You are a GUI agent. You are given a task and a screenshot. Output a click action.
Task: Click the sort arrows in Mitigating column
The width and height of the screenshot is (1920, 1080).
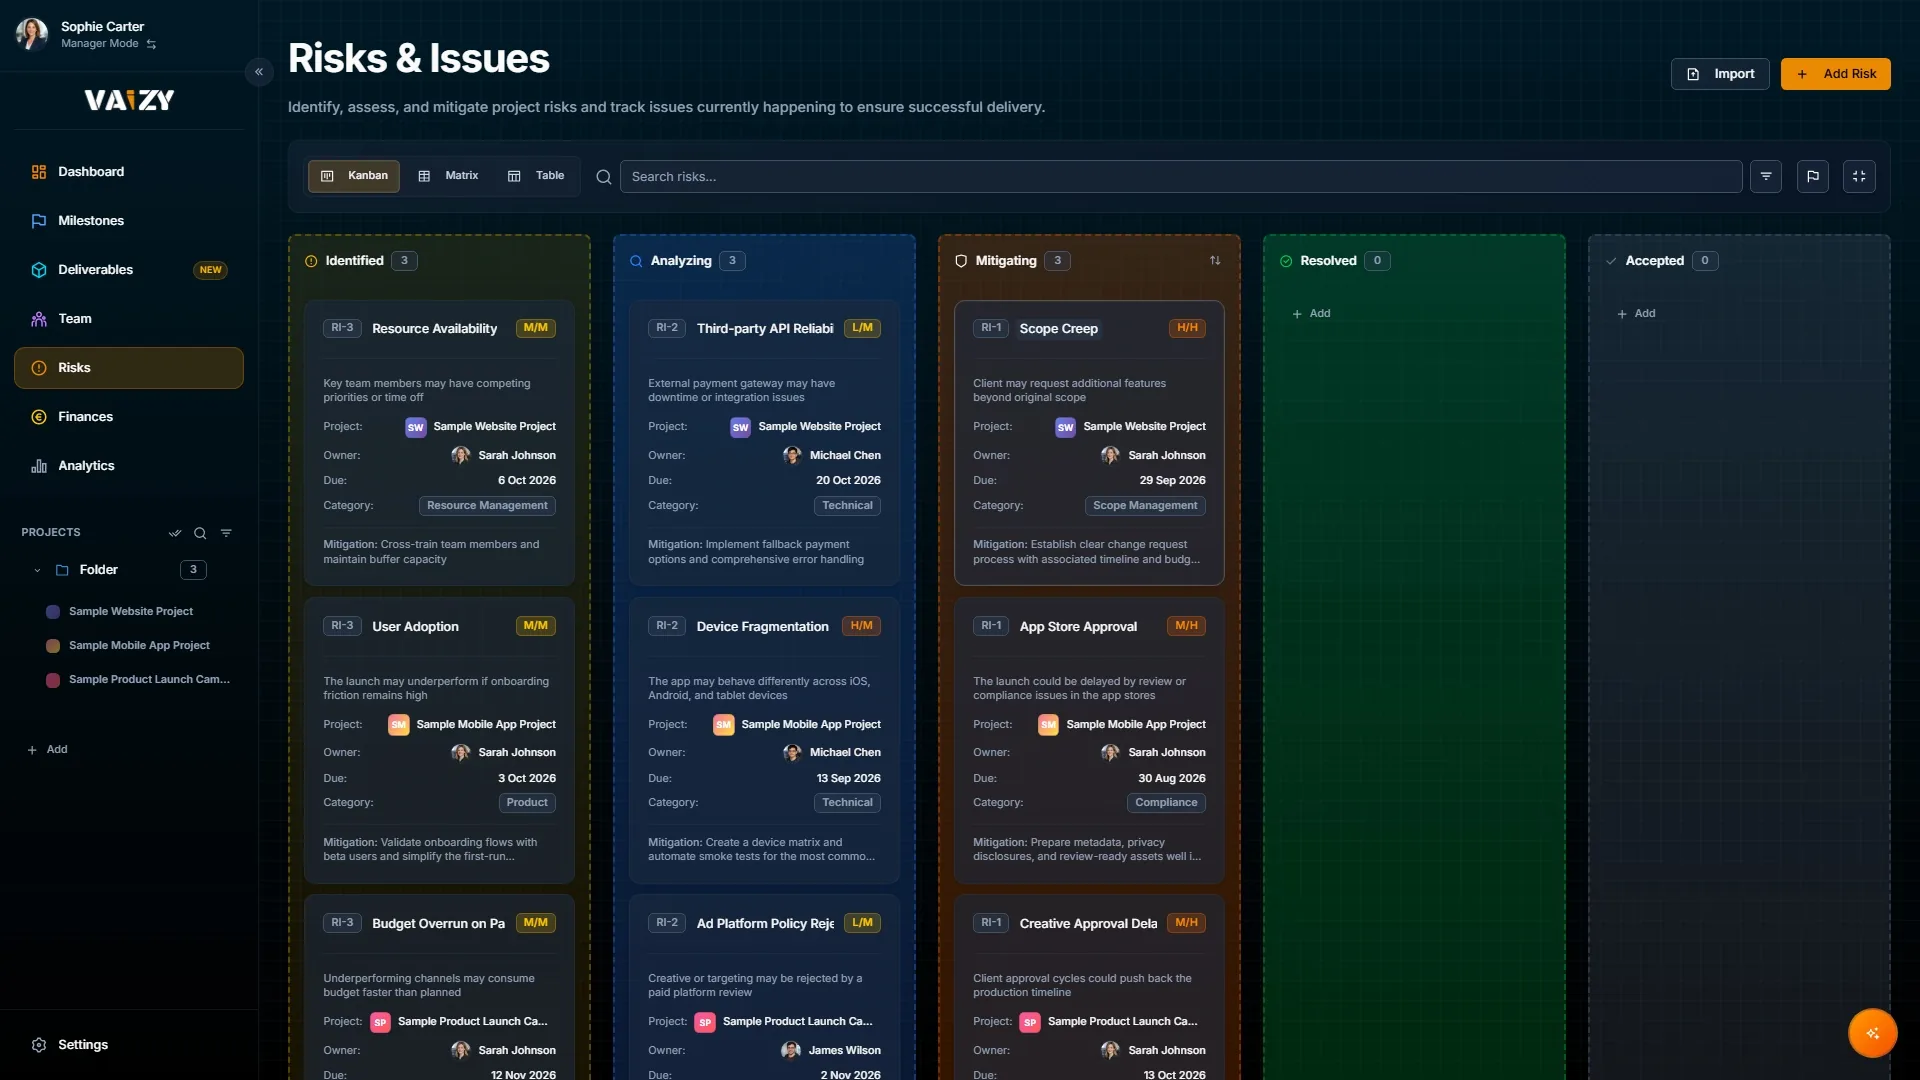coord(1215,261)
